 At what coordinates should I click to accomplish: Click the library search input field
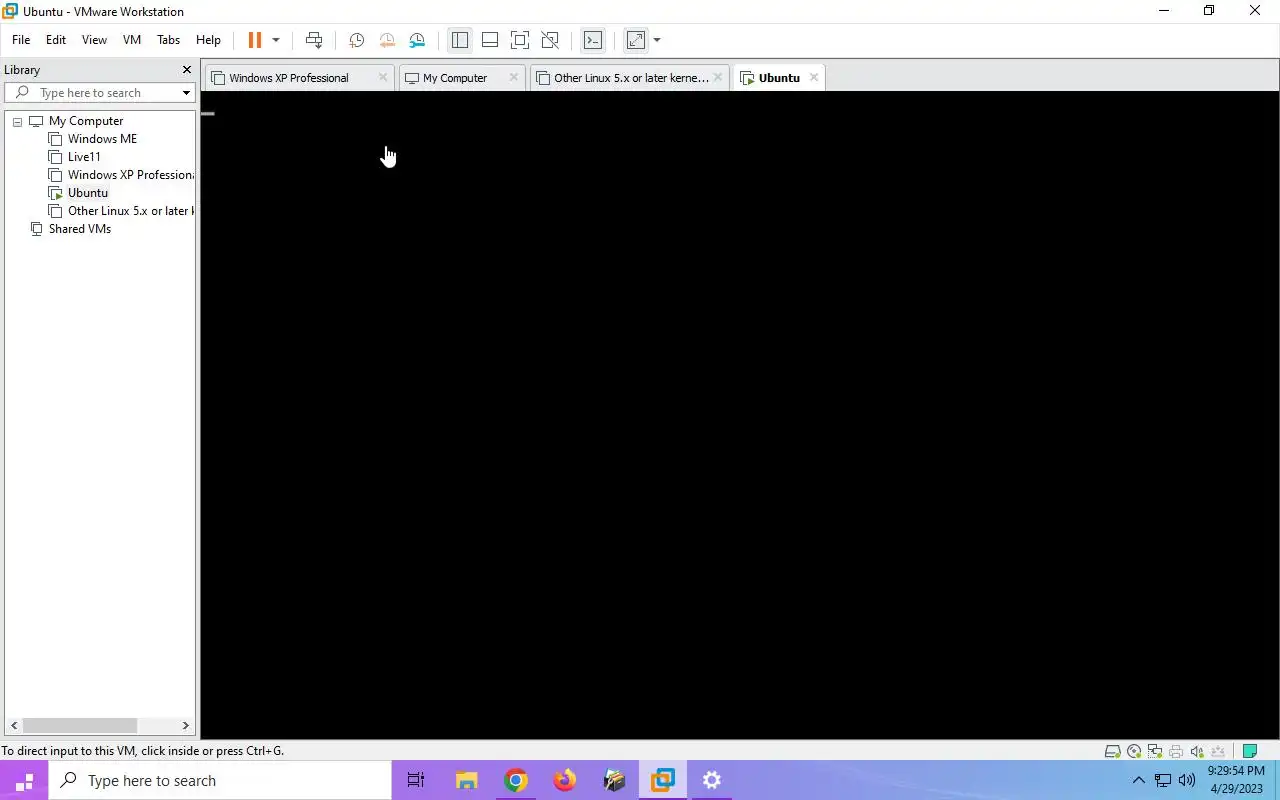coord(100,93)
